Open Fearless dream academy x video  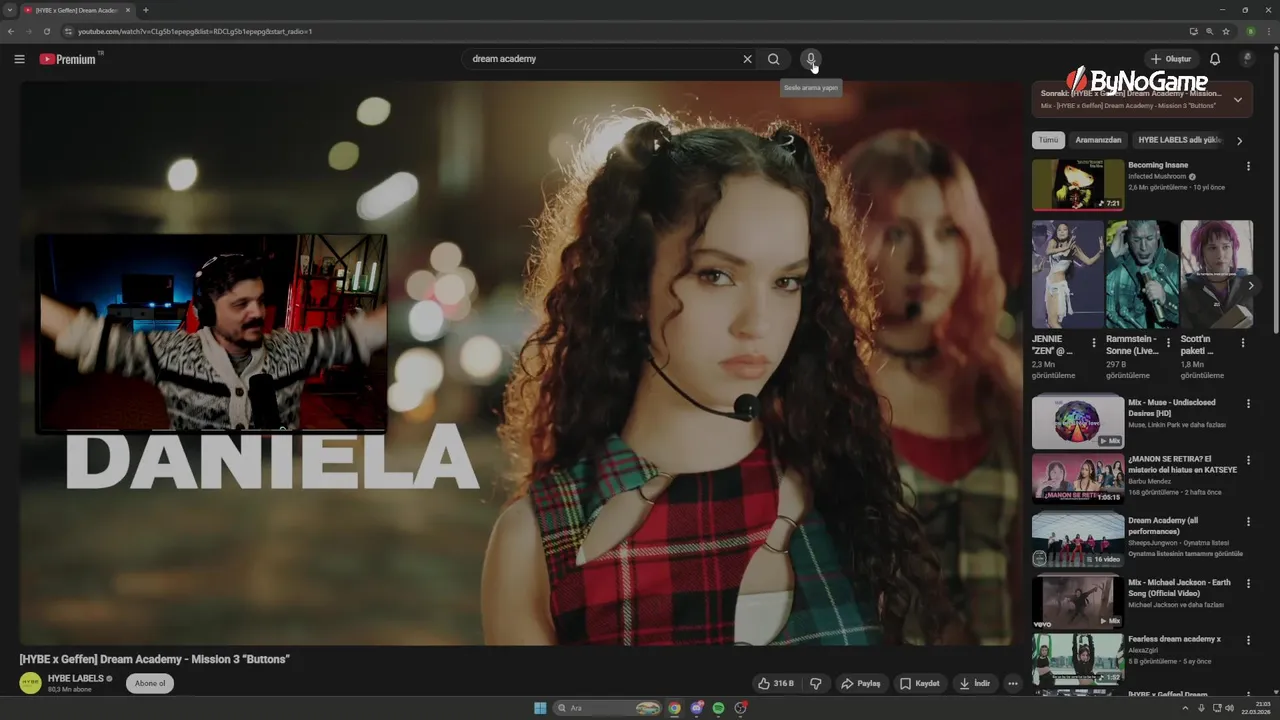pyautogui.click(x=1078, y=658)
